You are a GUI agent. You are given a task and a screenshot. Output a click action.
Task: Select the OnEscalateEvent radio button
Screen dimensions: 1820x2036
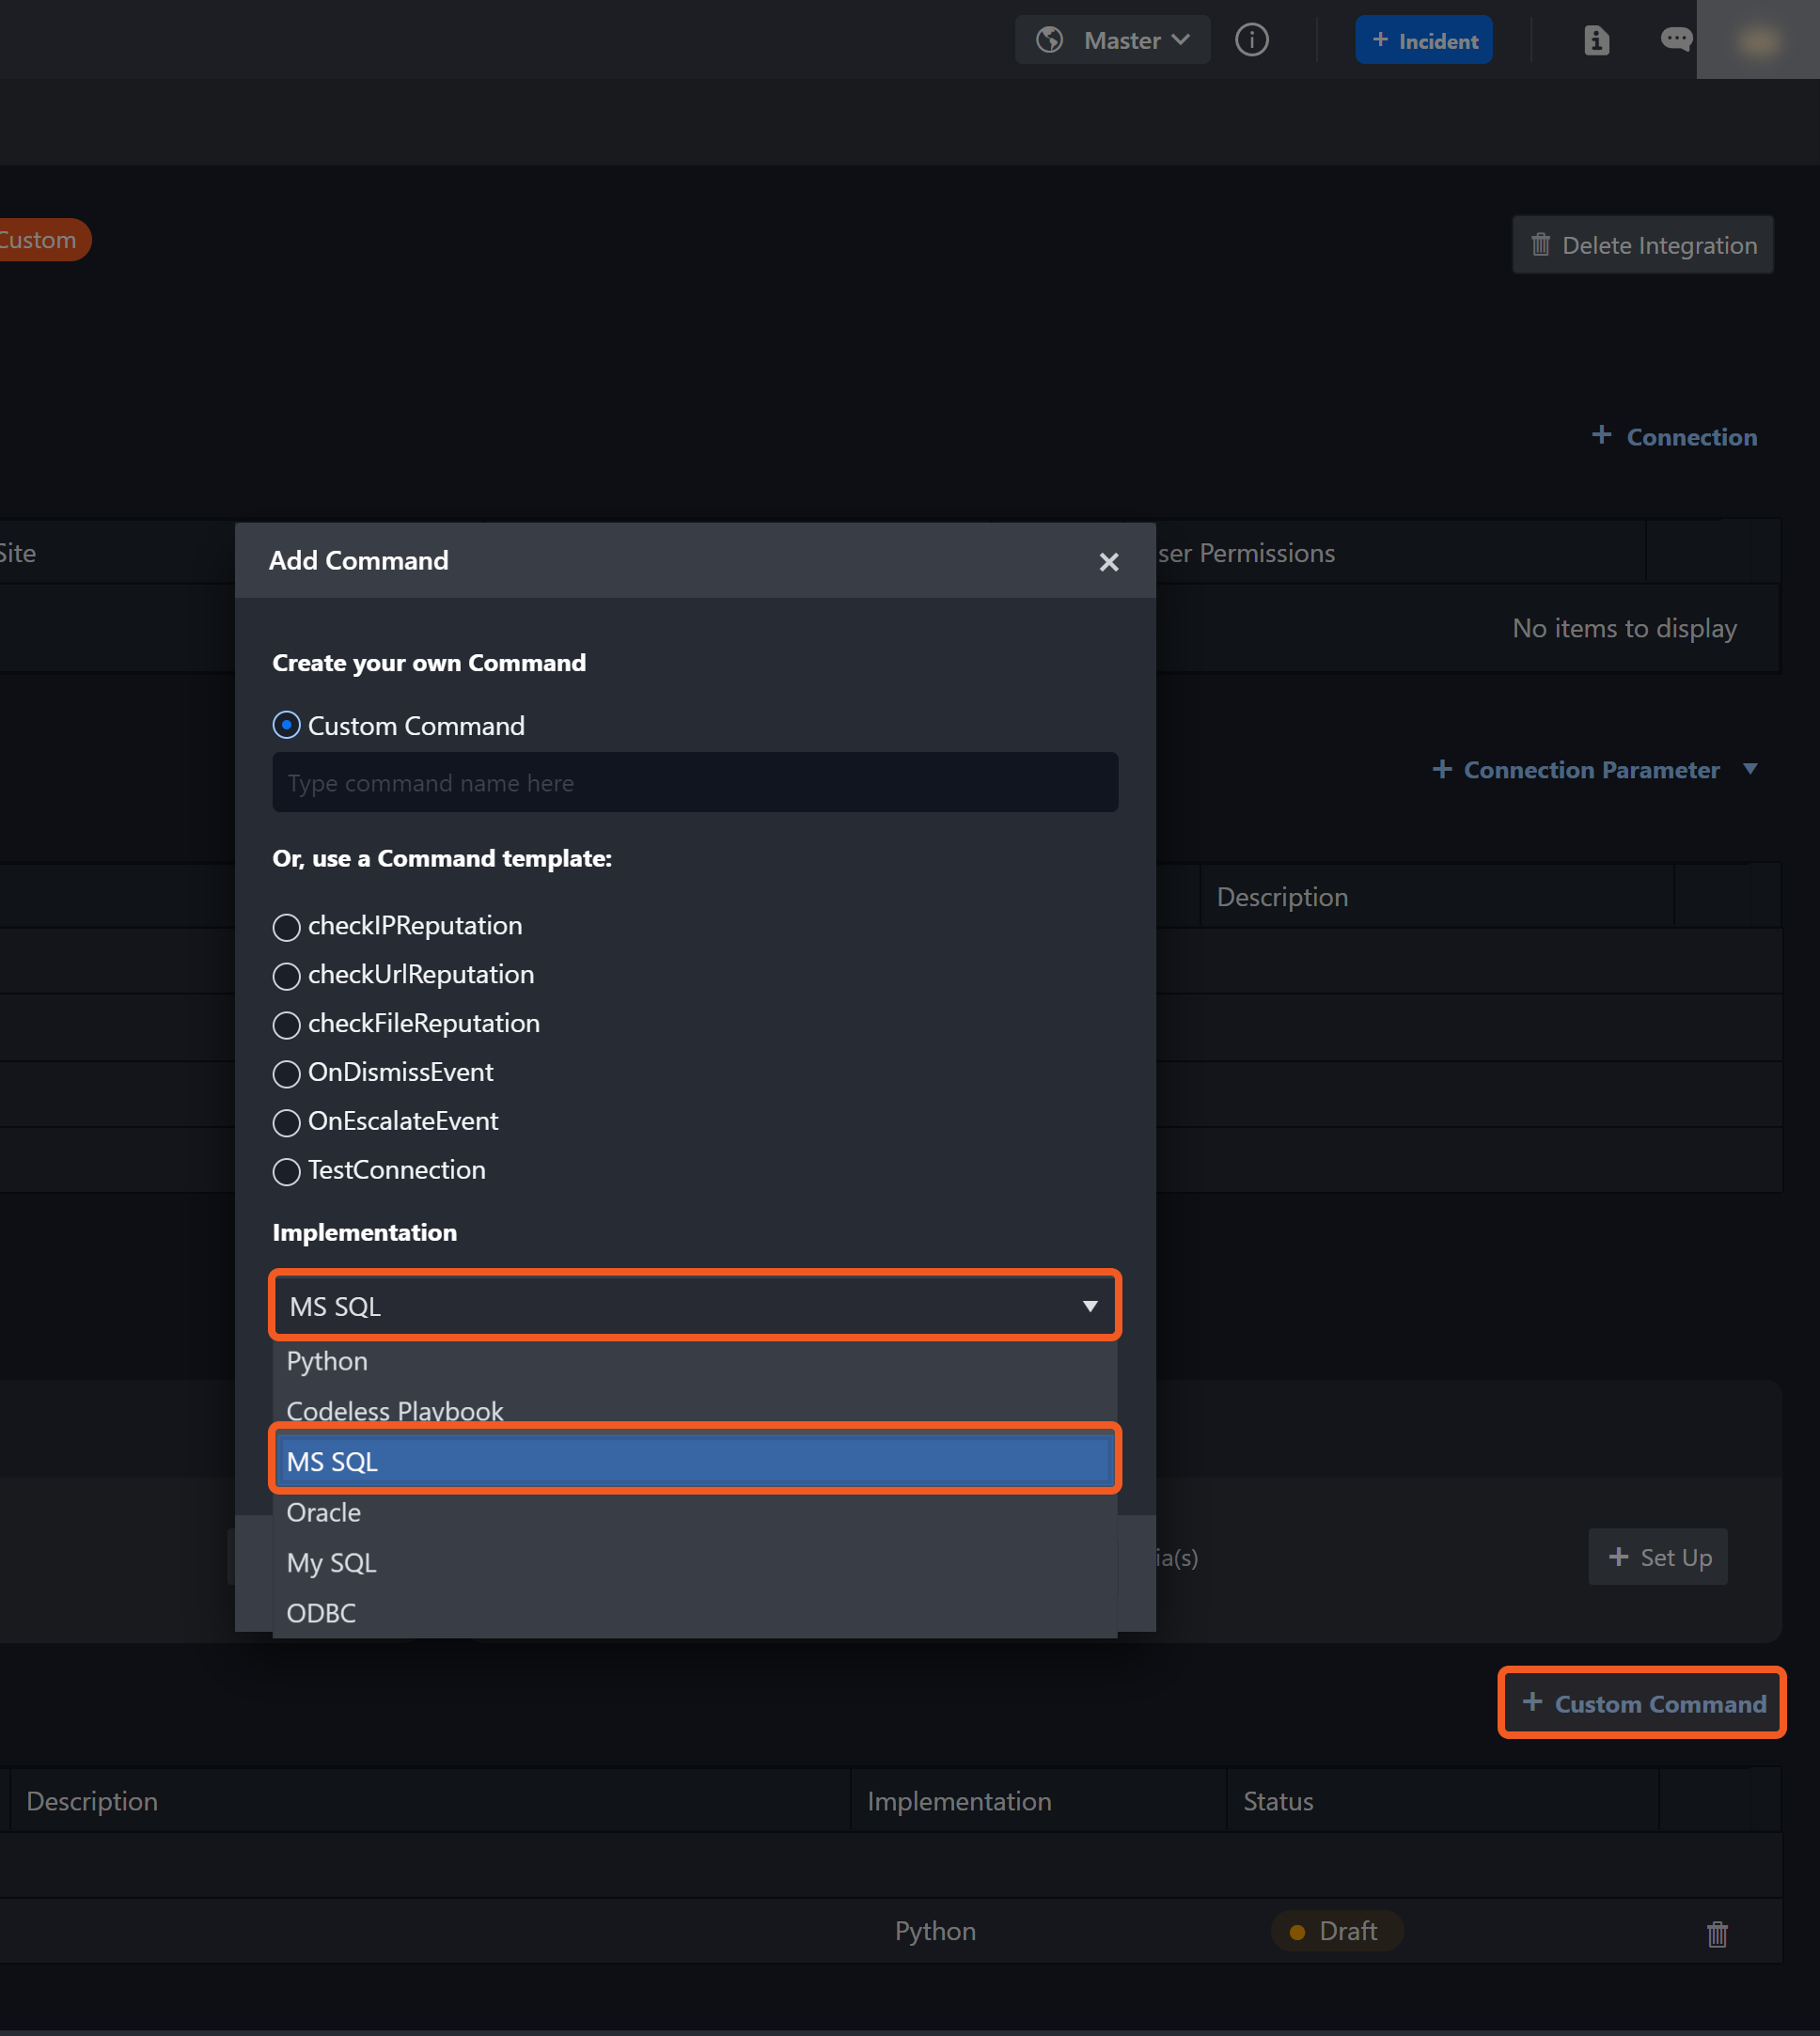pos(287,1122)
